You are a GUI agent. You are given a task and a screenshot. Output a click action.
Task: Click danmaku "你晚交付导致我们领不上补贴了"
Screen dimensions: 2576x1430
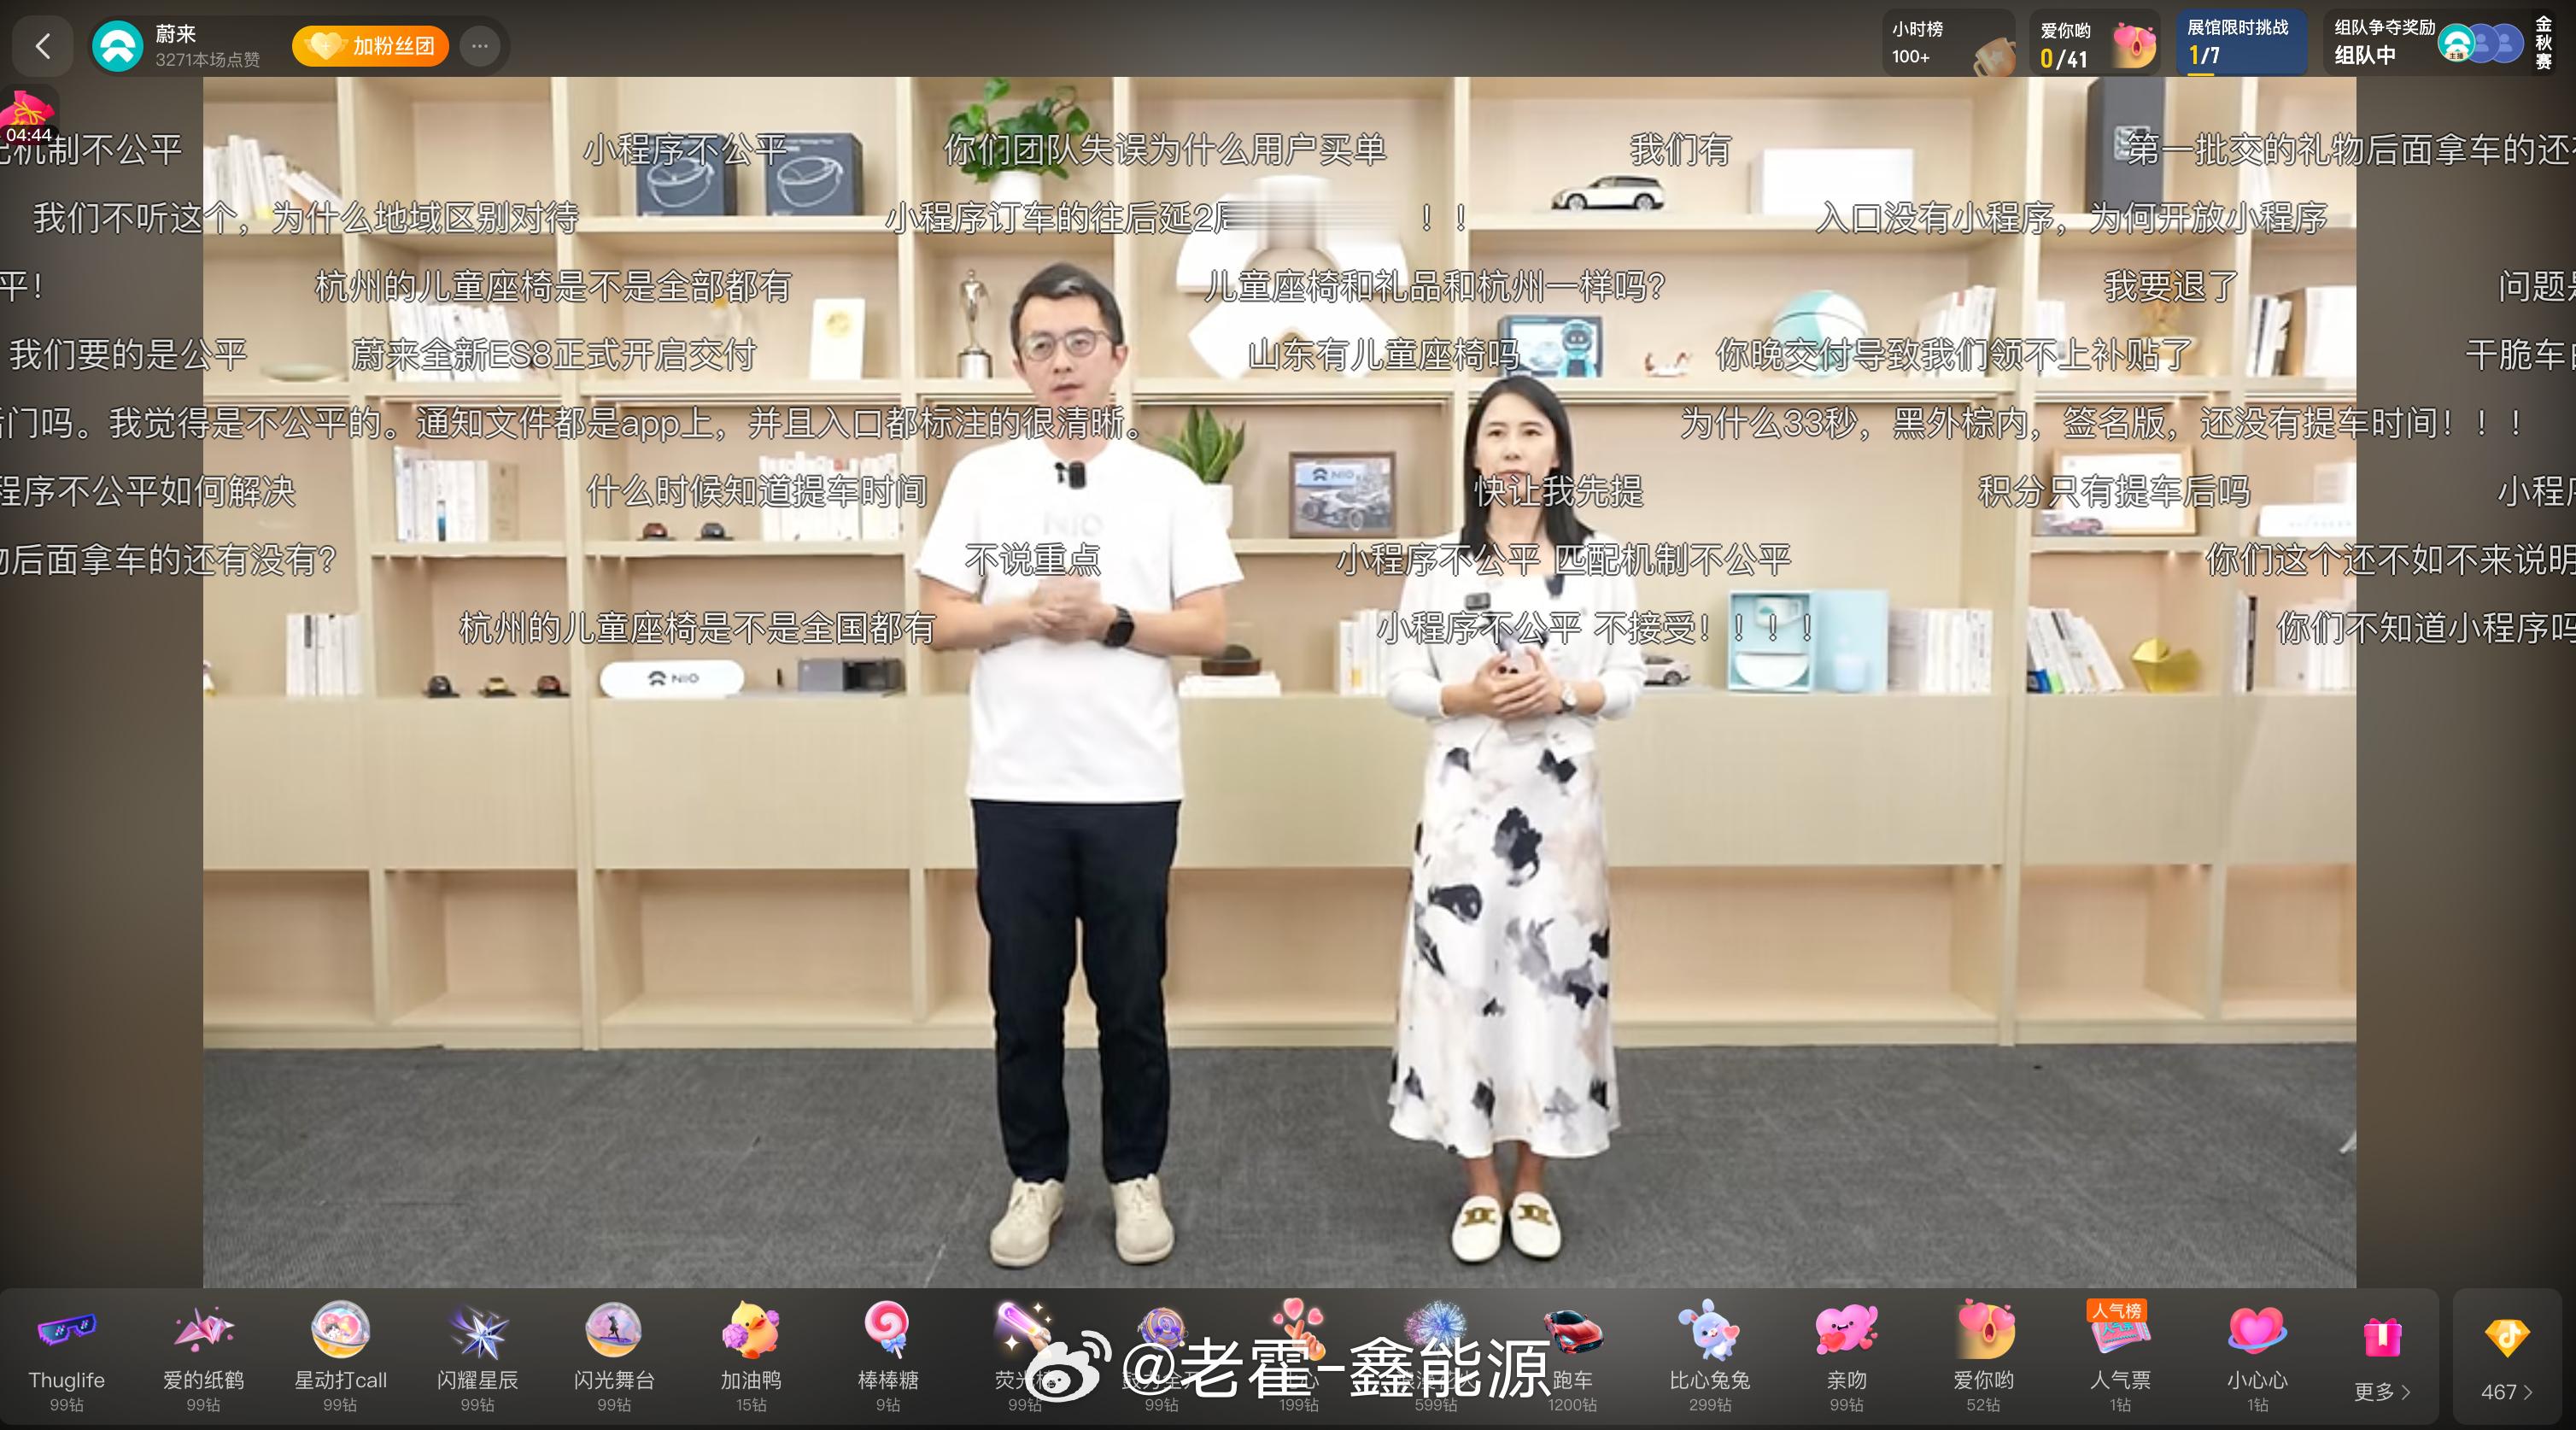[1954, 355]
